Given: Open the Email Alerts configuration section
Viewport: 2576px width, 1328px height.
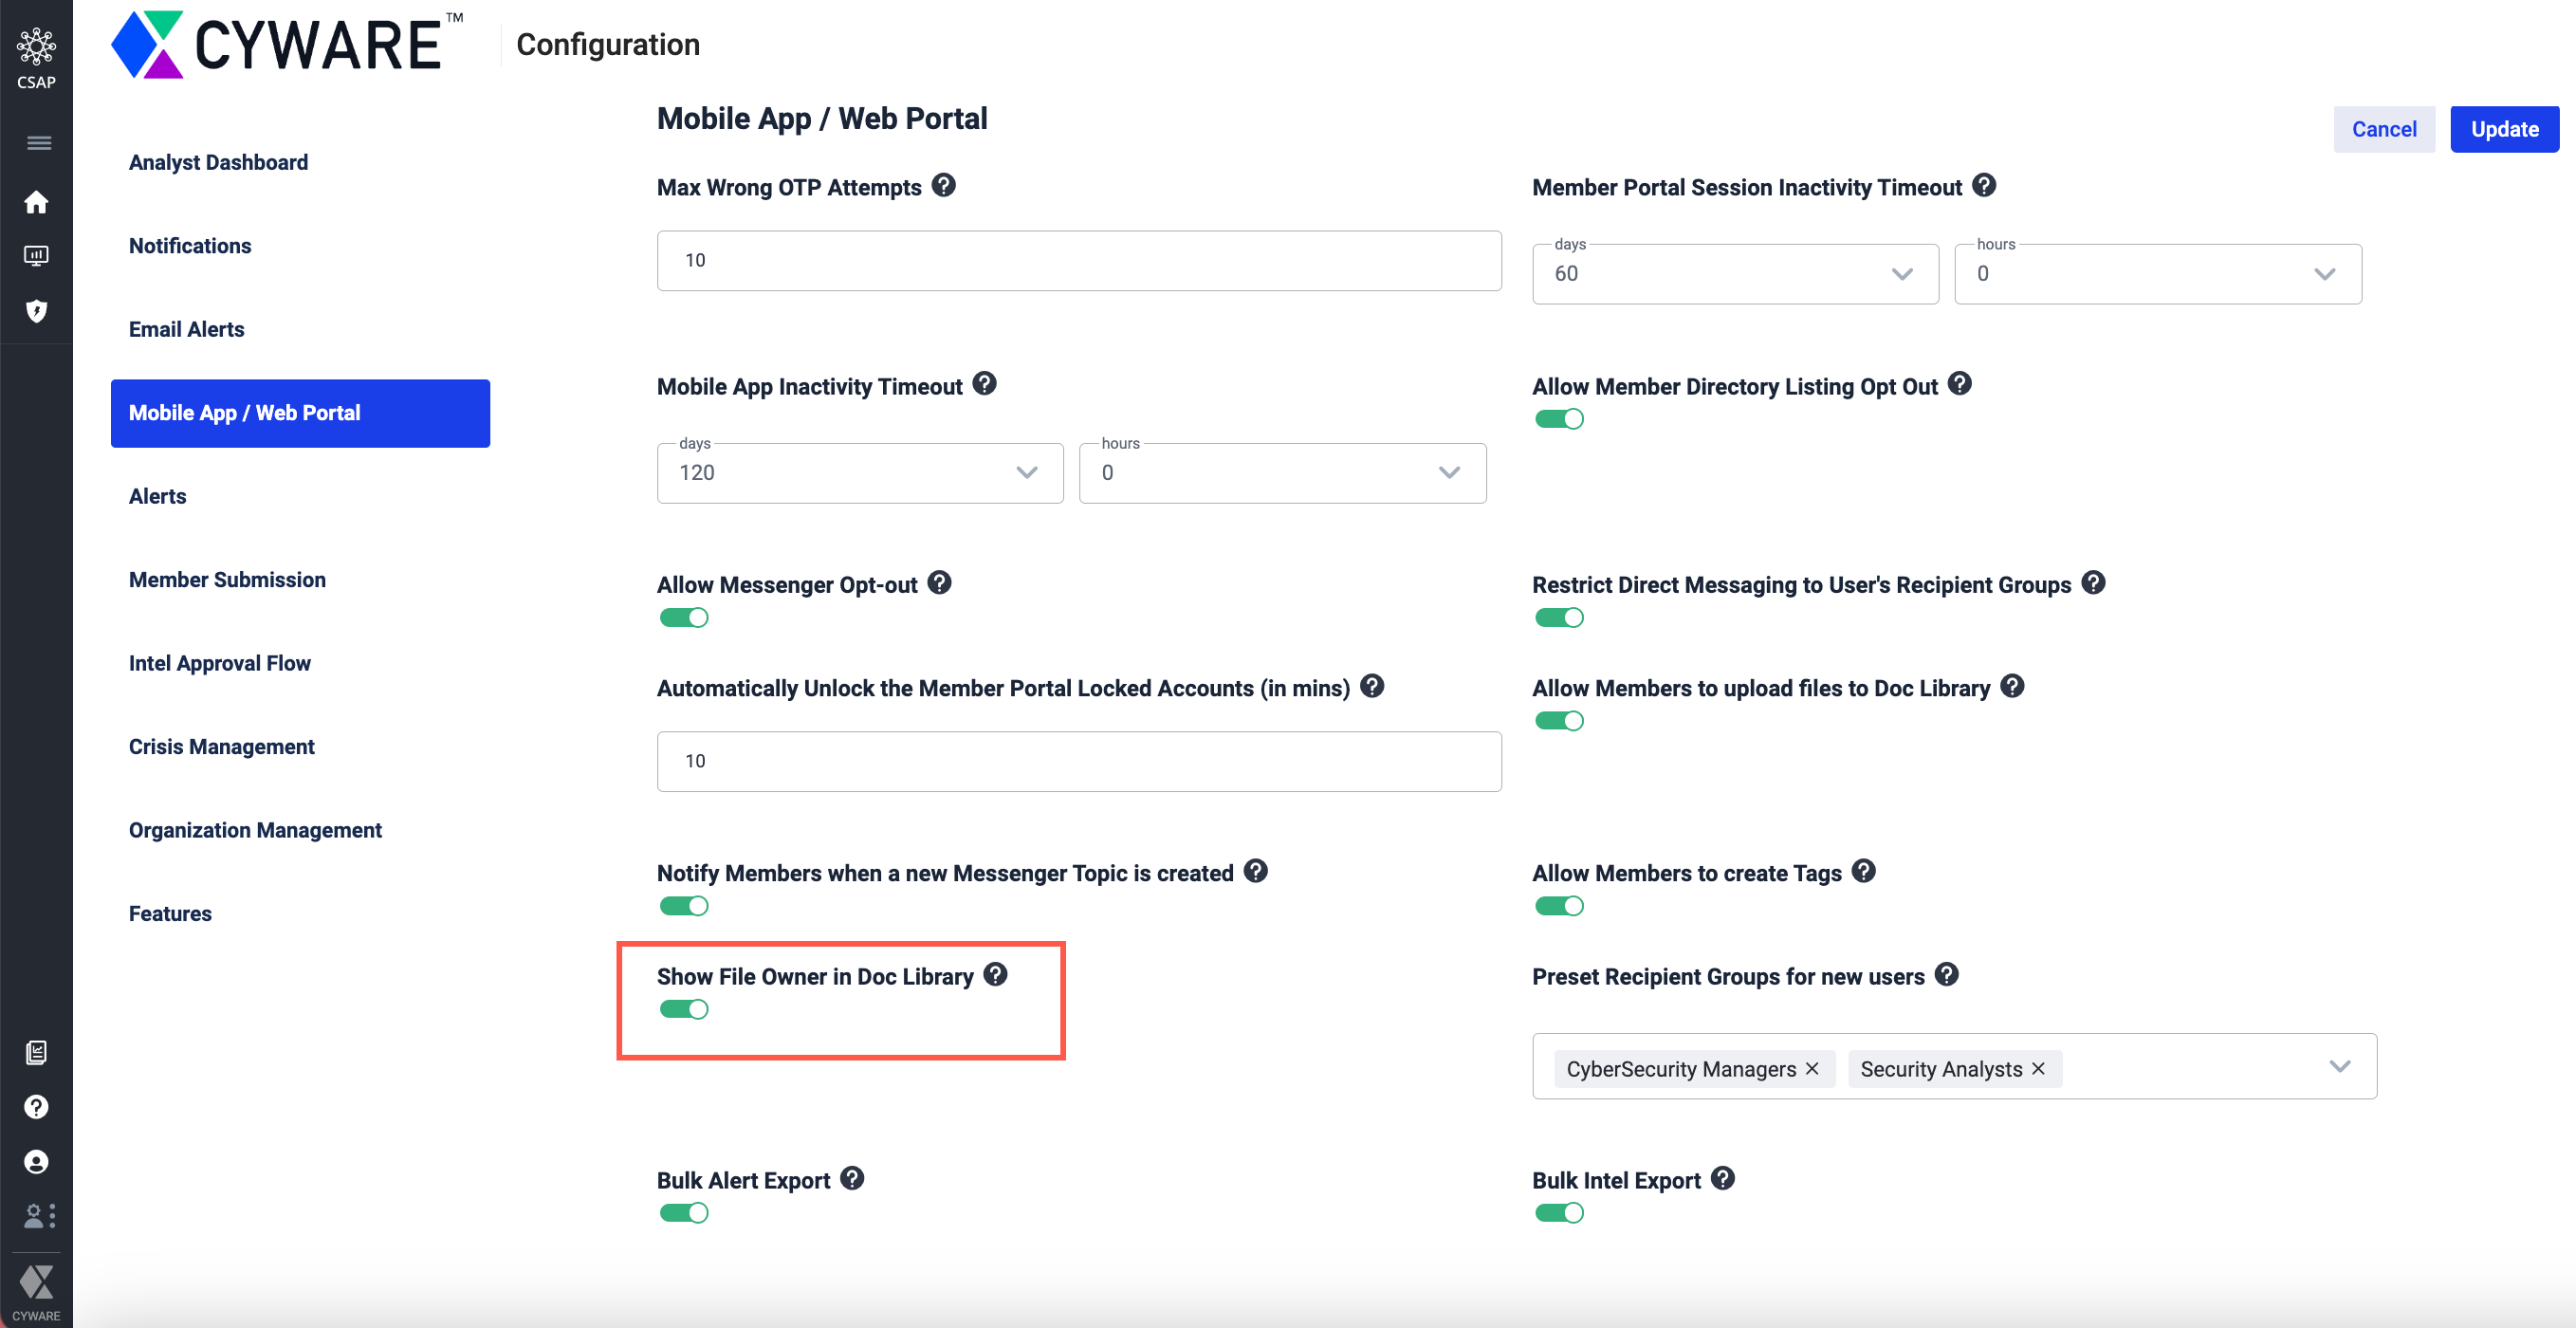Looking at the screenshot, I should pos(187,329).
